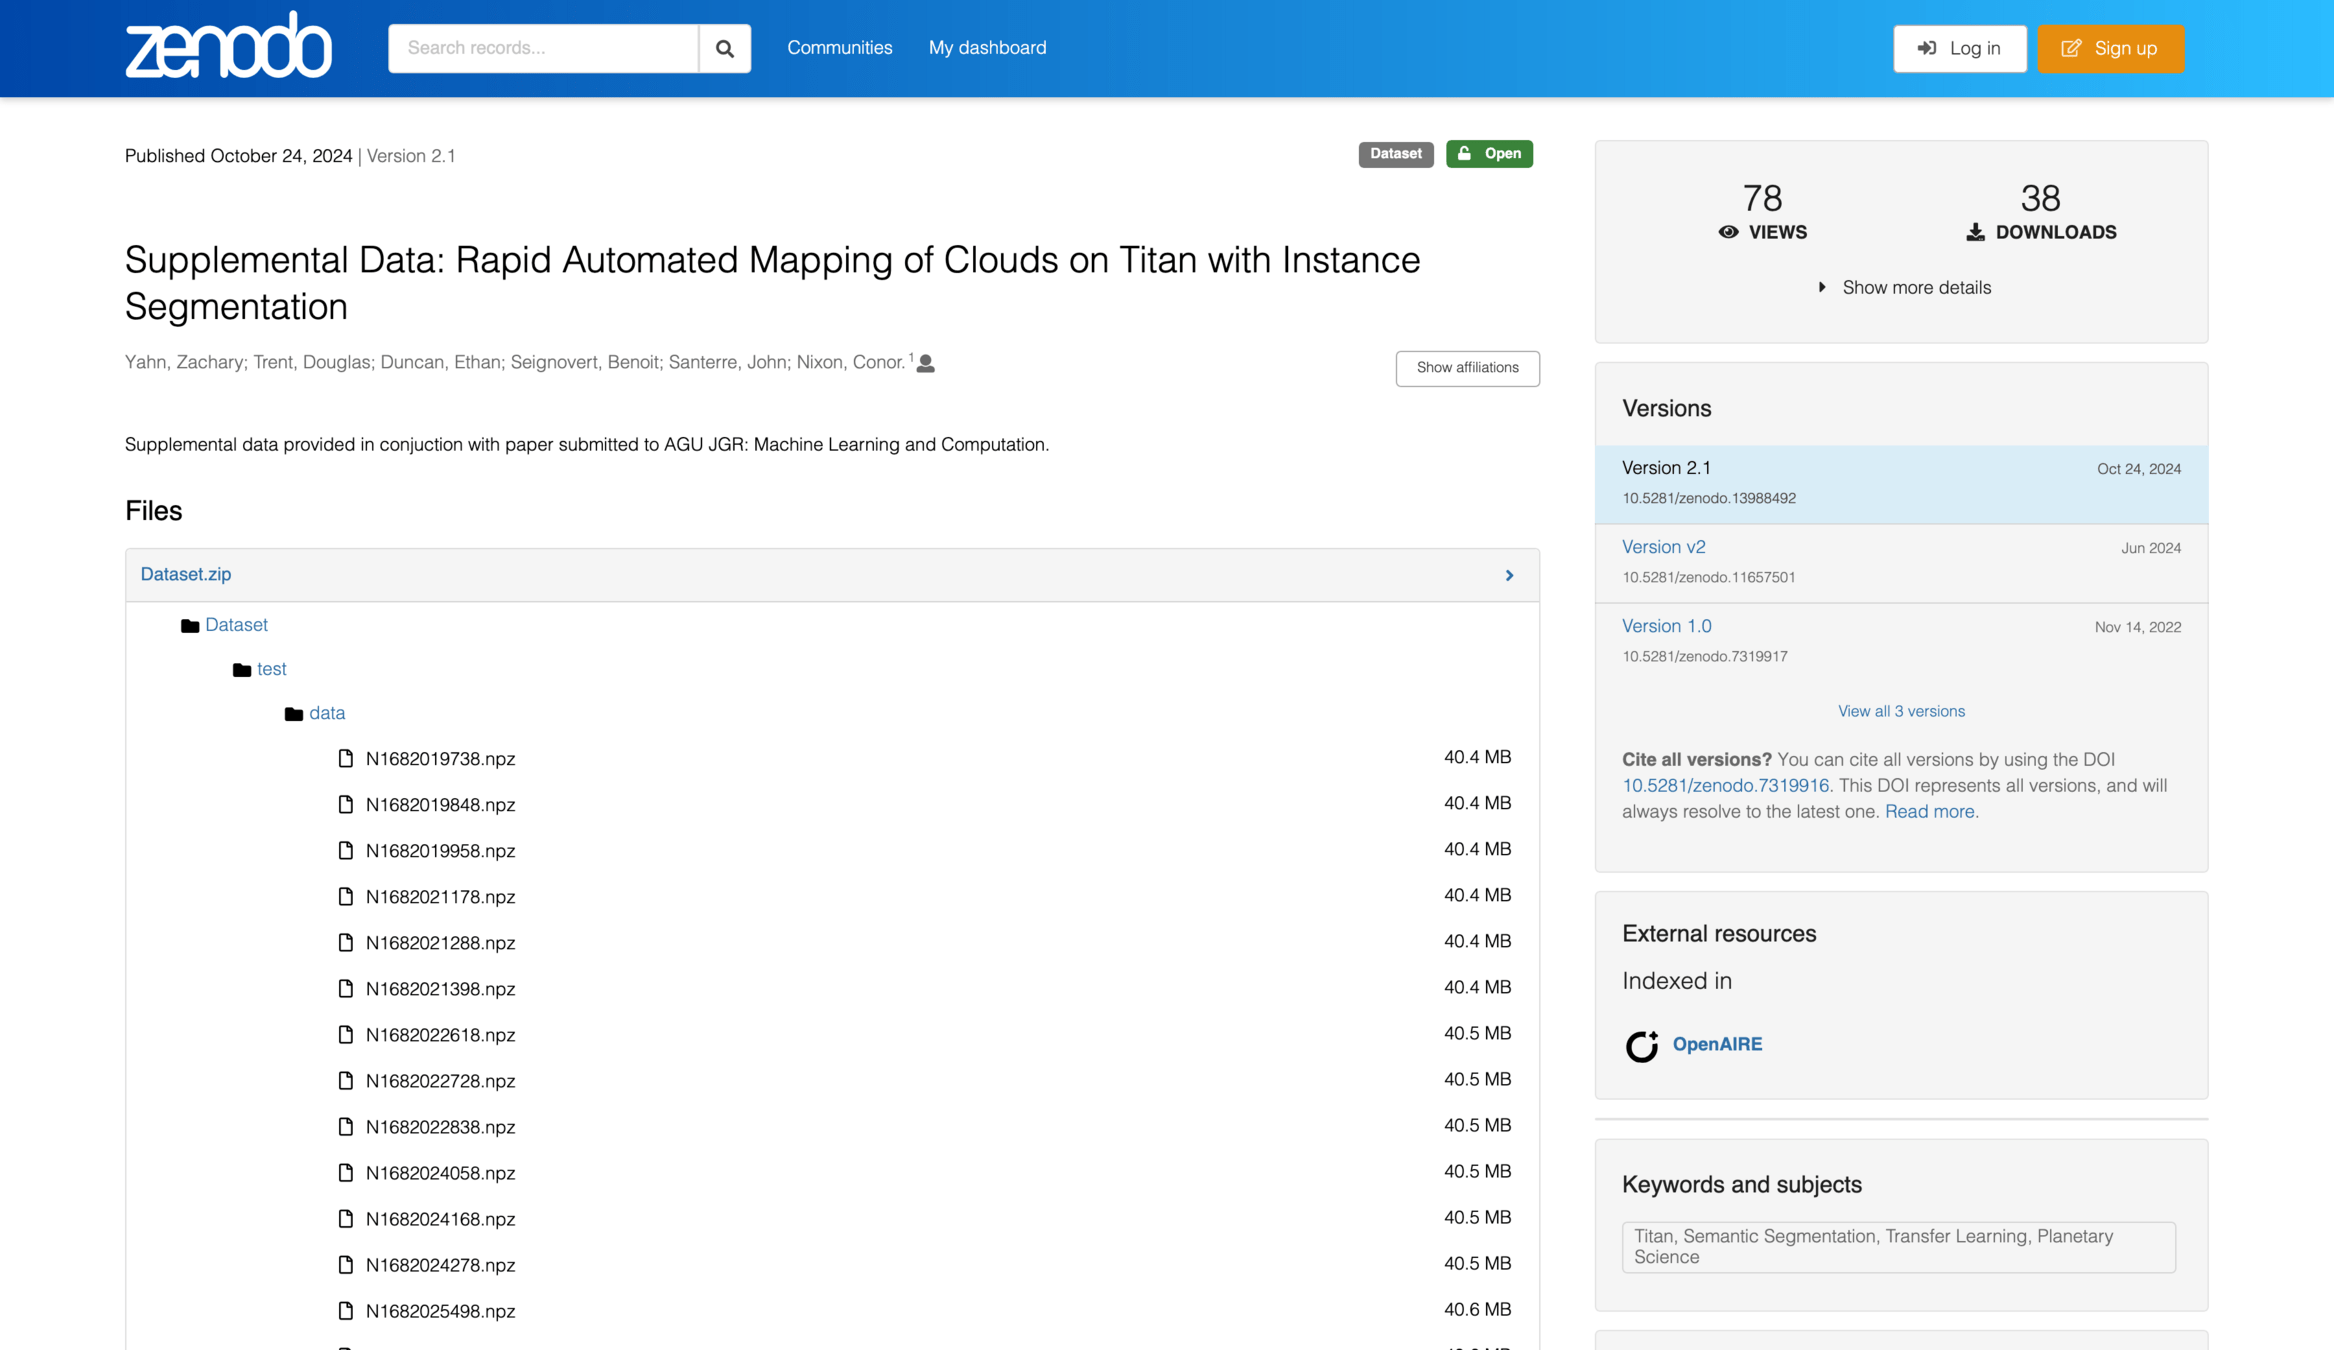Focus the Search records input field

[543, 48]
